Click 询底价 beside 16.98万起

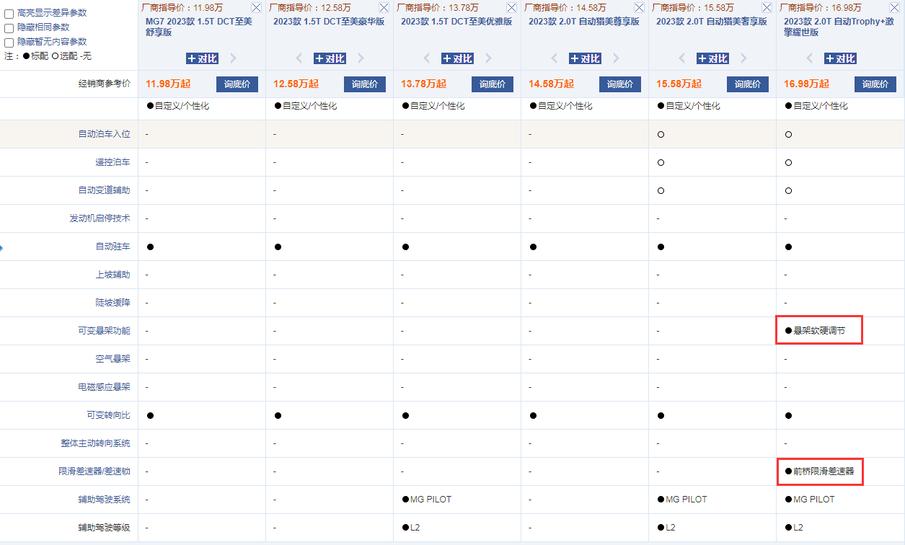pyautogui.click(x=875, y=84)
